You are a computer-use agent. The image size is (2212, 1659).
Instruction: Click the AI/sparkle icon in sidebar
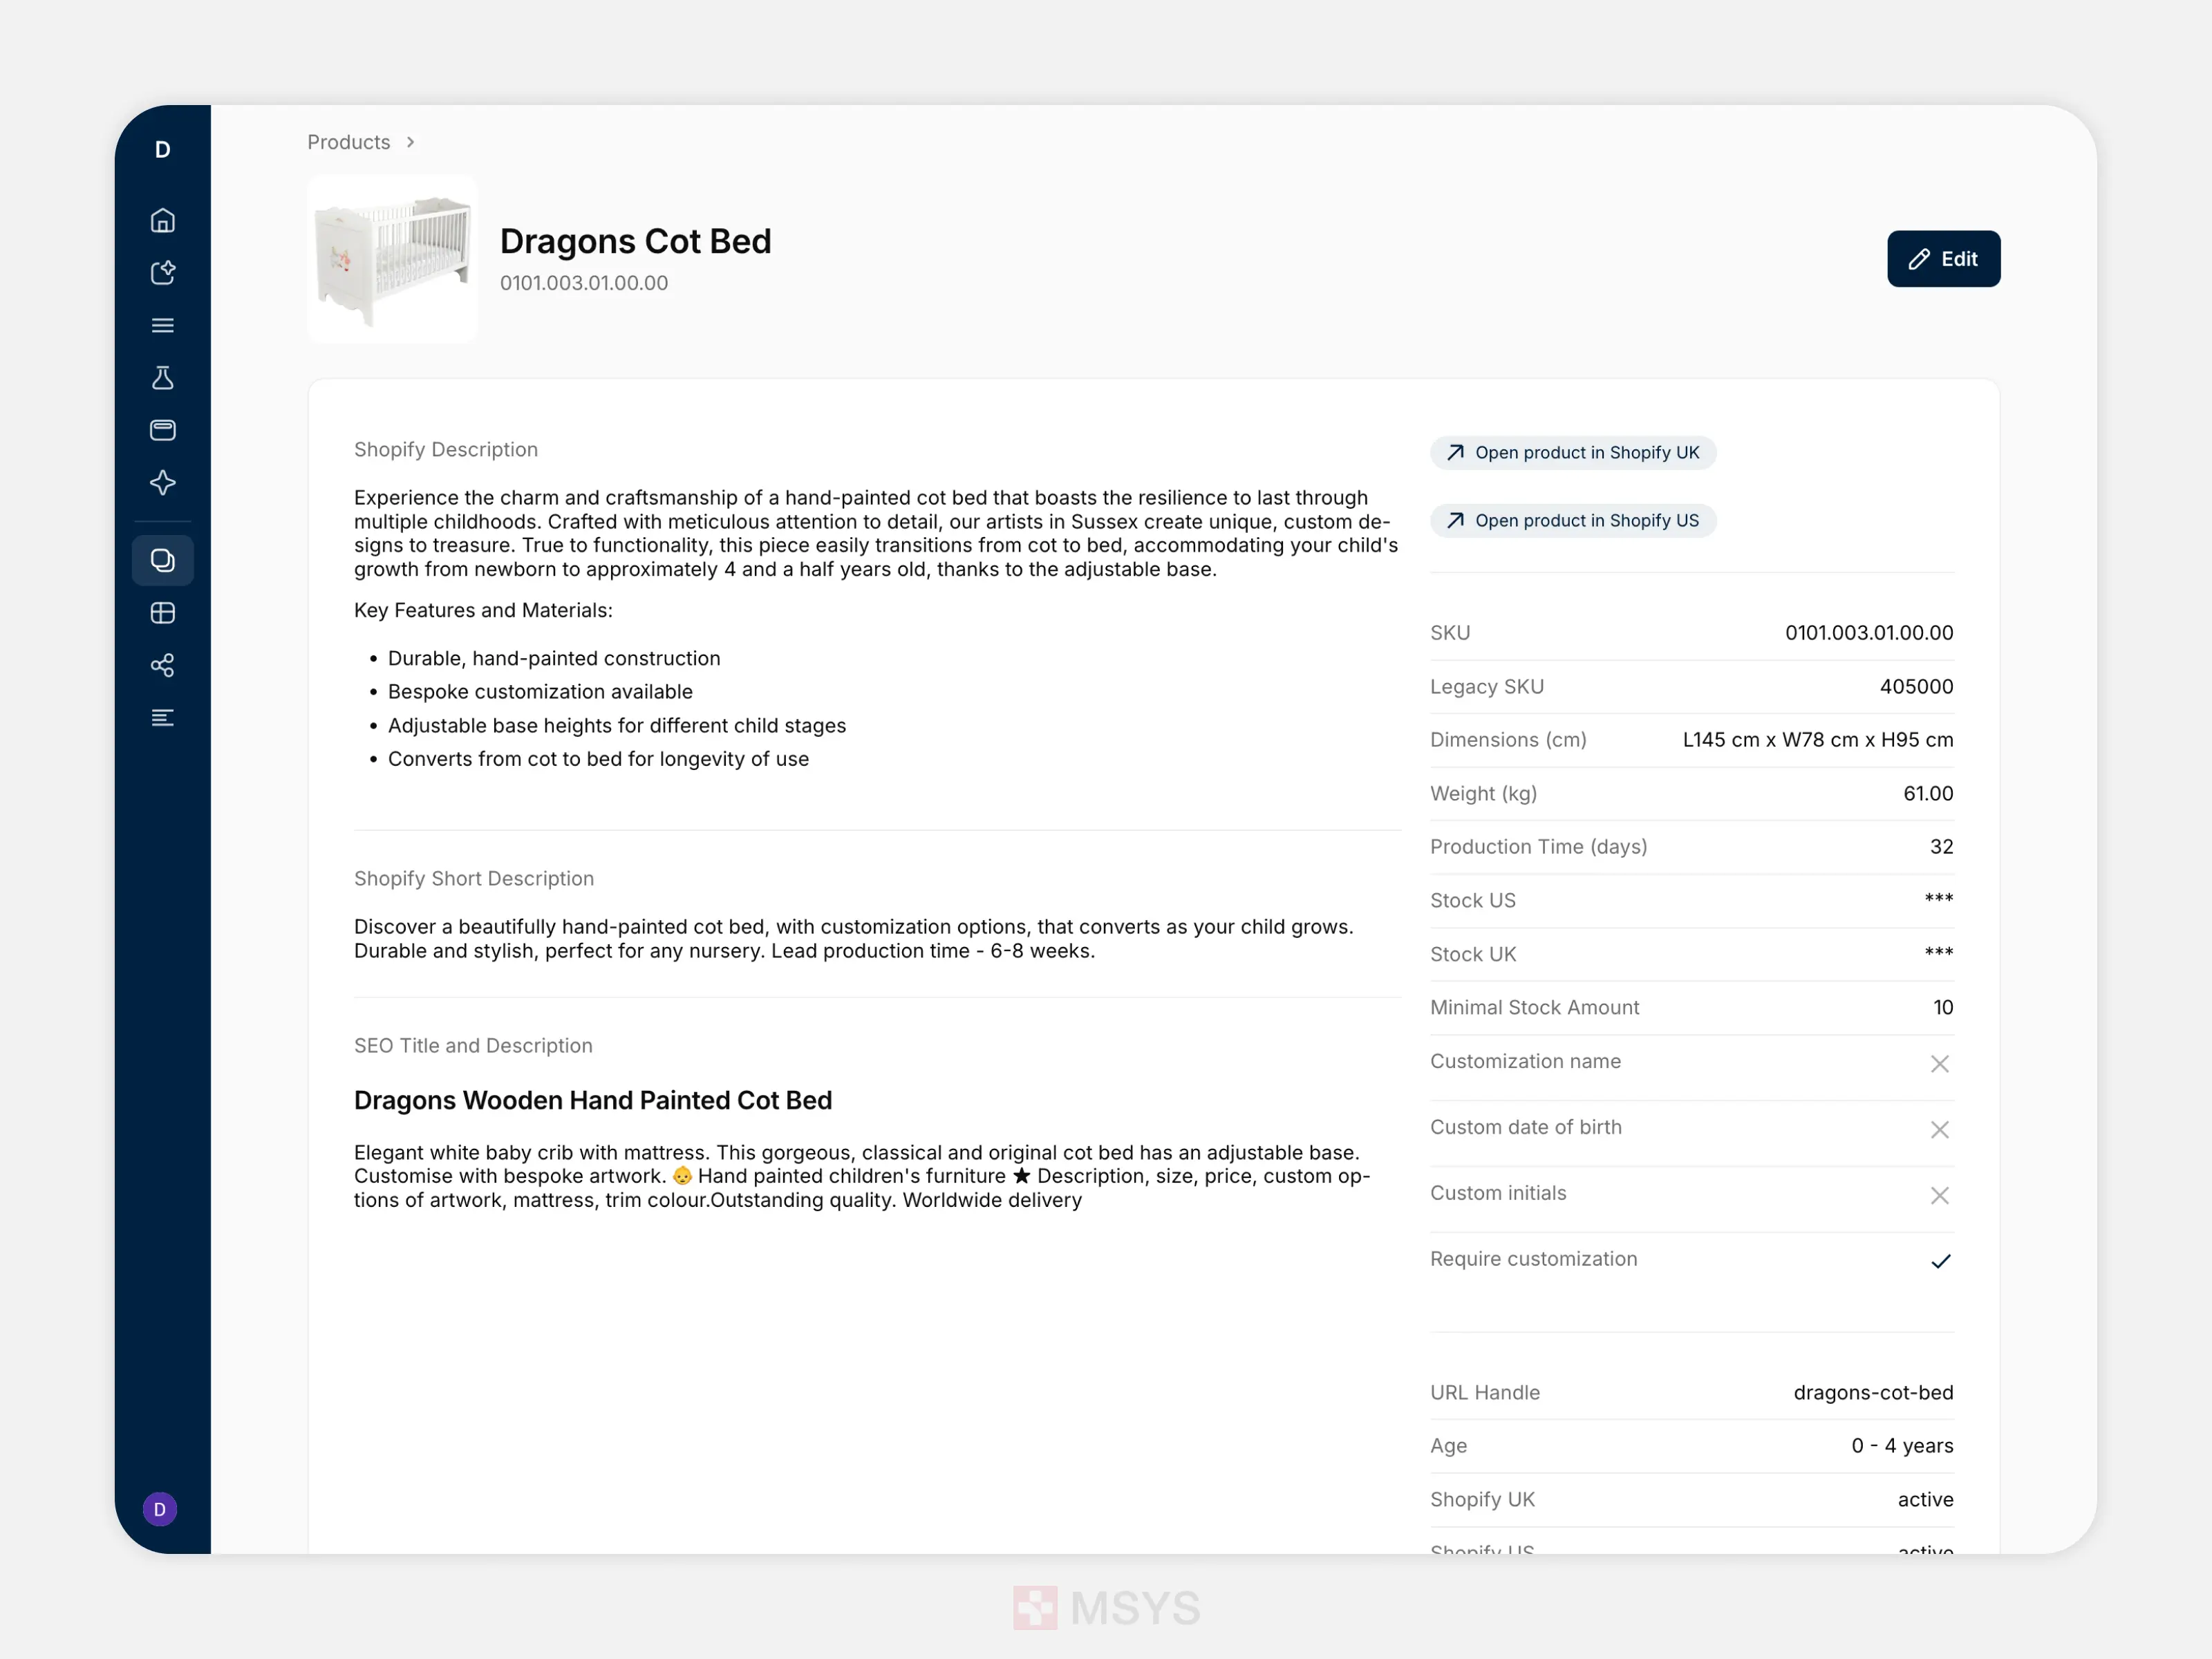pyautogui.click(x=164, y=481)
